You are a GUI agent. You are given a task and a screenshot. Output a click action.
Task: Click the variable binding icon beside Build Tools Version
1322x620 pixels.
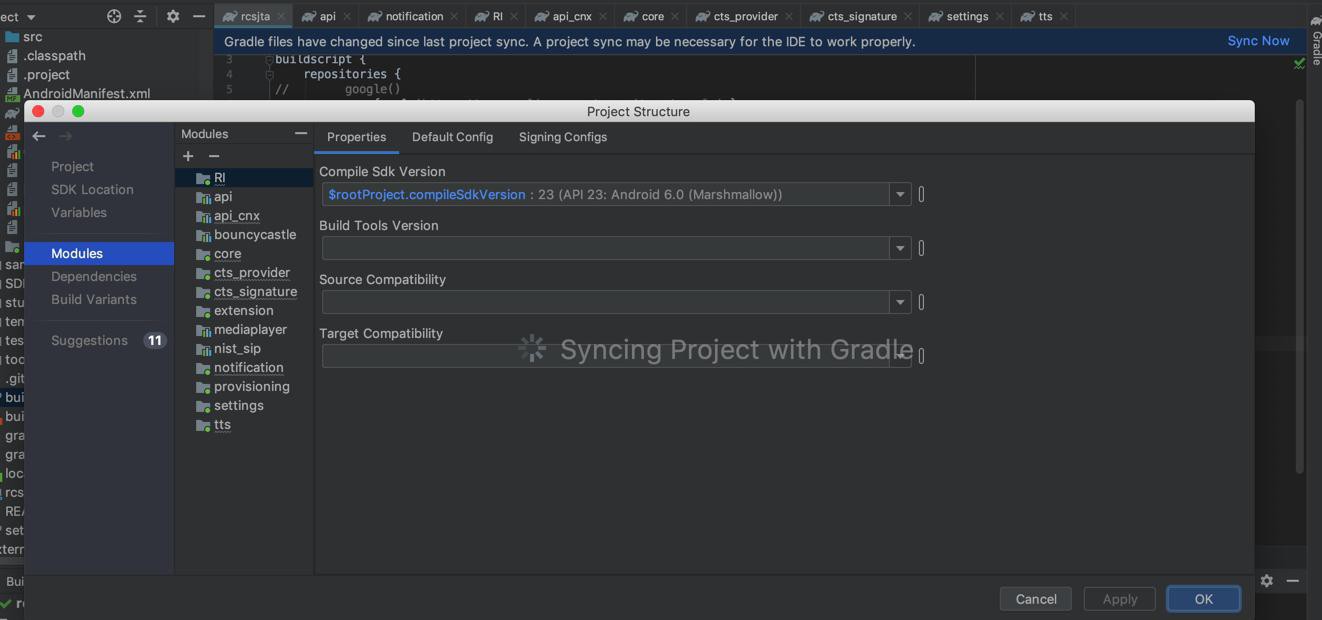[921, 248]
